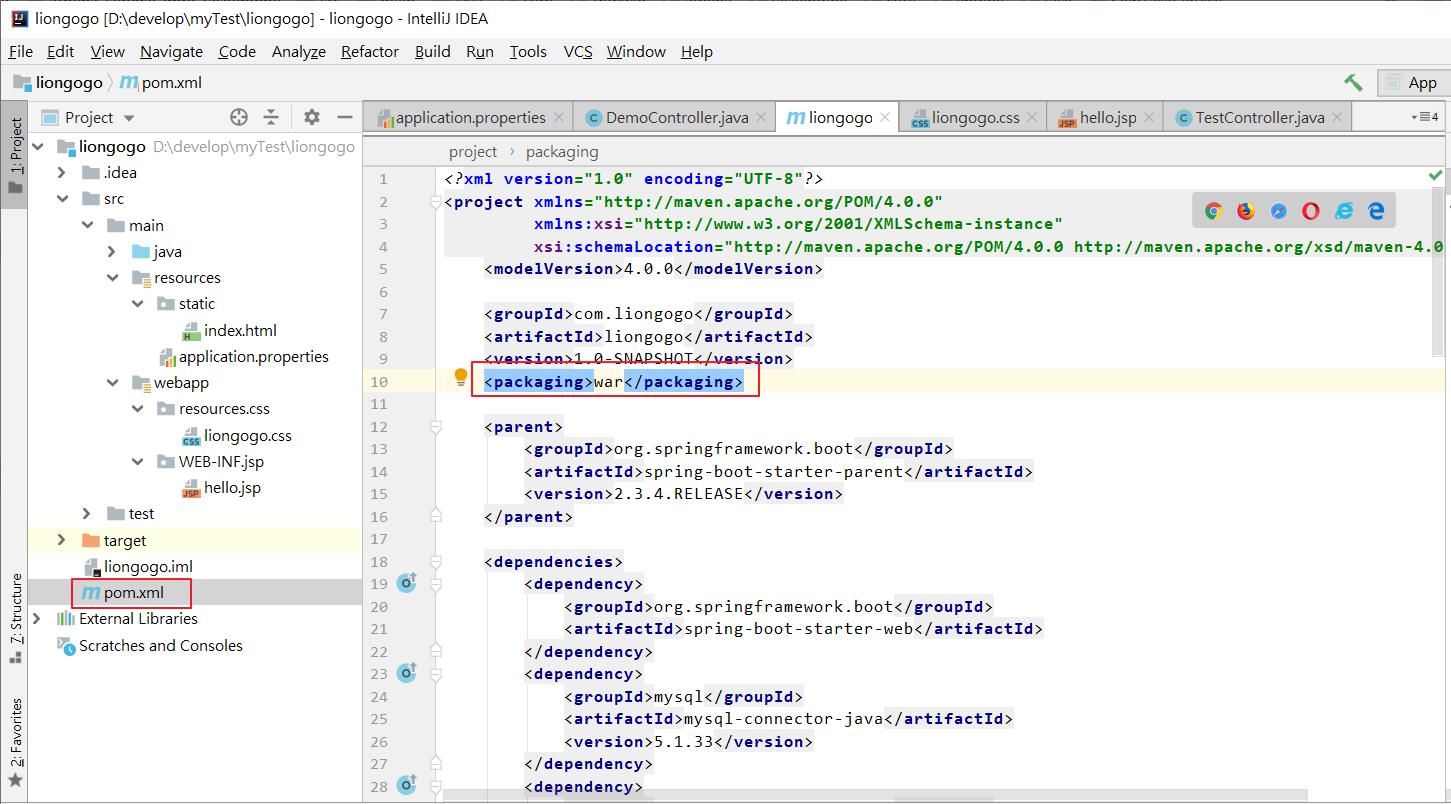Click 'packaging' in editor breadcrumb

click(562, 151)
